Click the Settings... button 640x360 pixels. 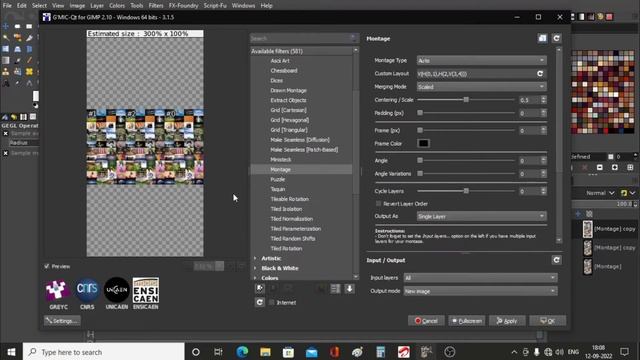point(62,321)
